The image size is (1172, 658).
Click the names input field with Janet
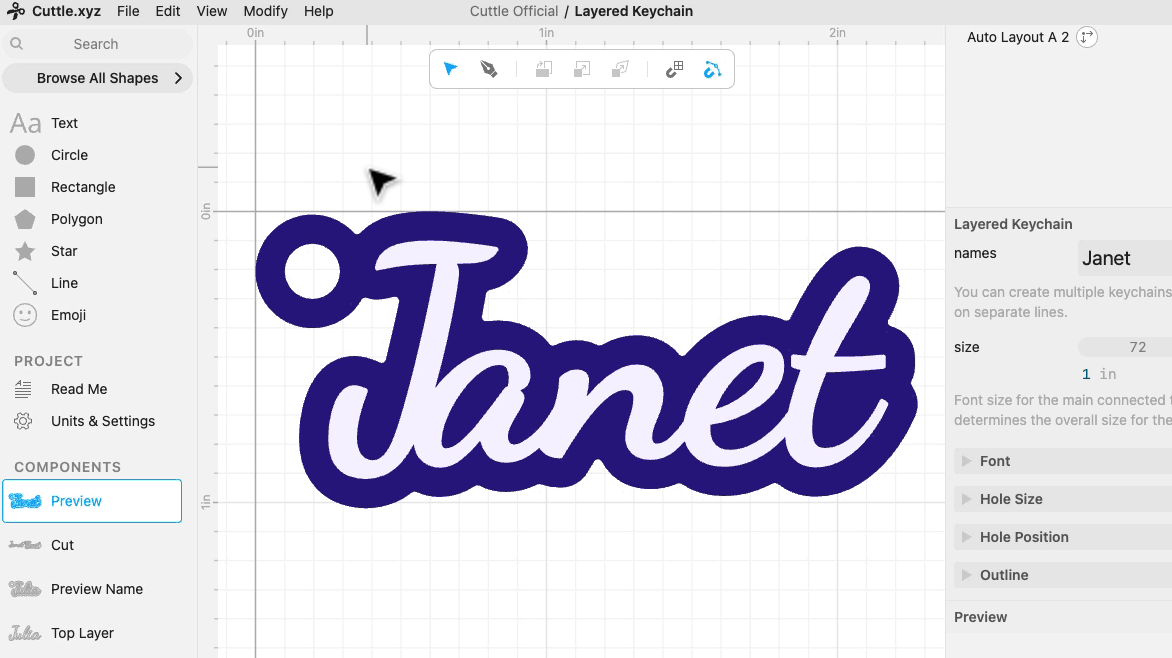click(x=1125, y=258)
